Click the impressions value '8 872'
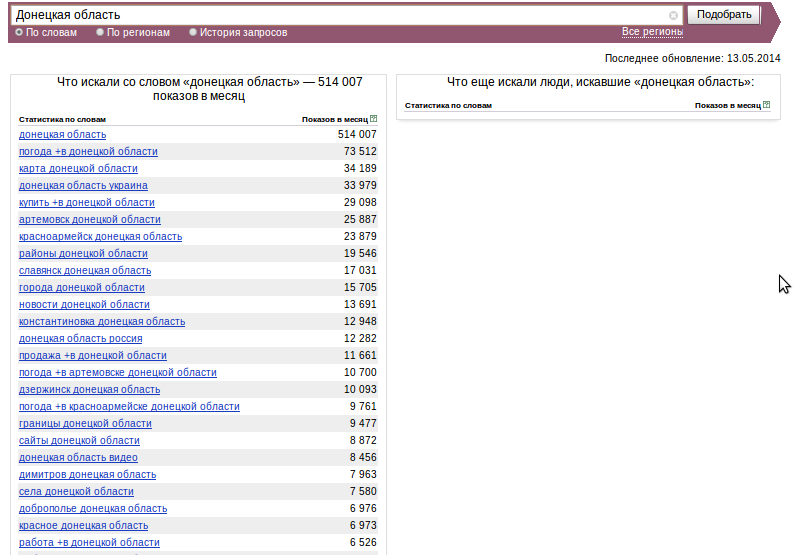Screen dimensions: 795x555 363,440
